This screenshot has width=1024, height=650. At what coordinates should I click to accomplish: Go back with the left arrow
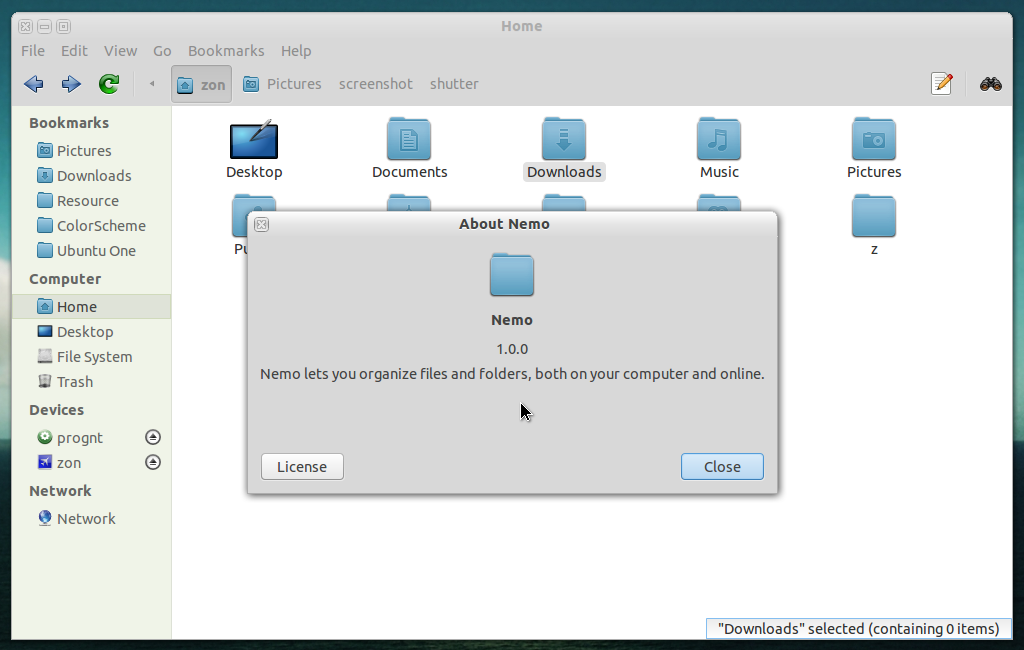pos(33,84)
